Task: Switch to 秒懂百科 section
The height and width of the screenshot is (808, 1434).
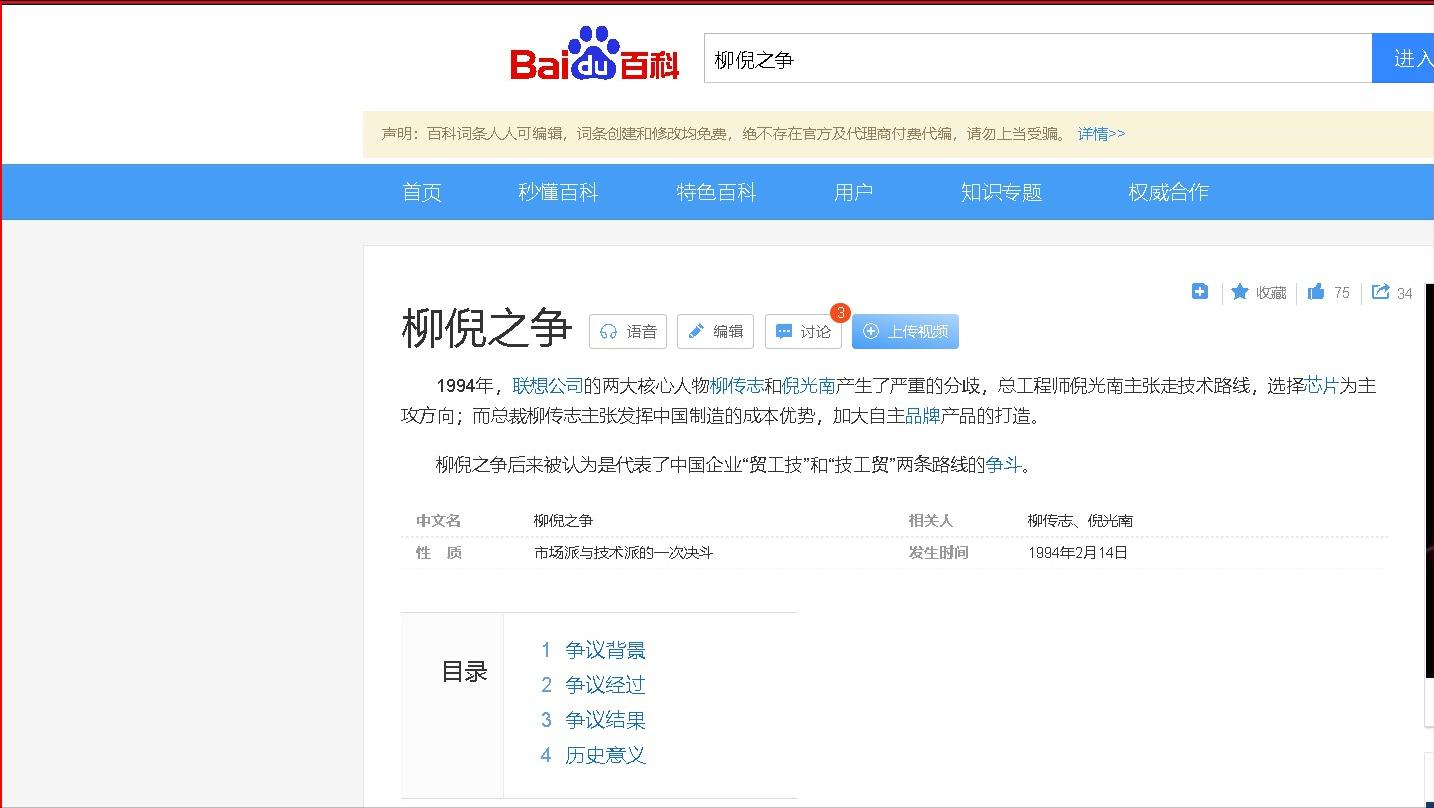Action: pos(559,192)
